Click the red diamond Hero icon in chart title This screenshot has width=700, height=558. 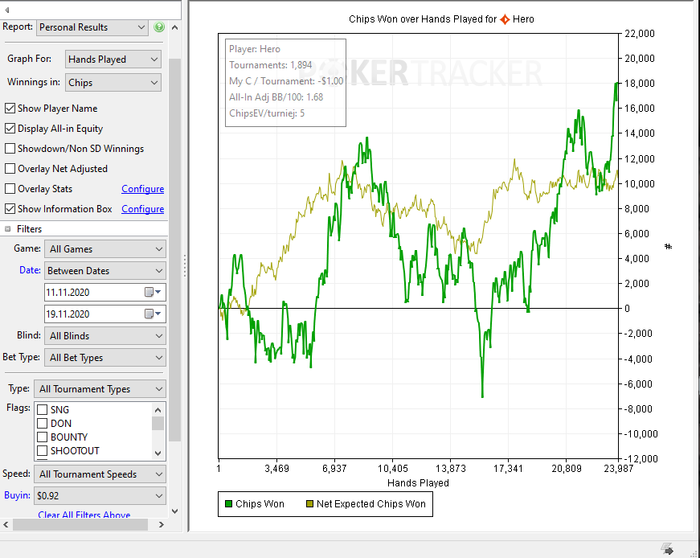[x=504, y=18]
